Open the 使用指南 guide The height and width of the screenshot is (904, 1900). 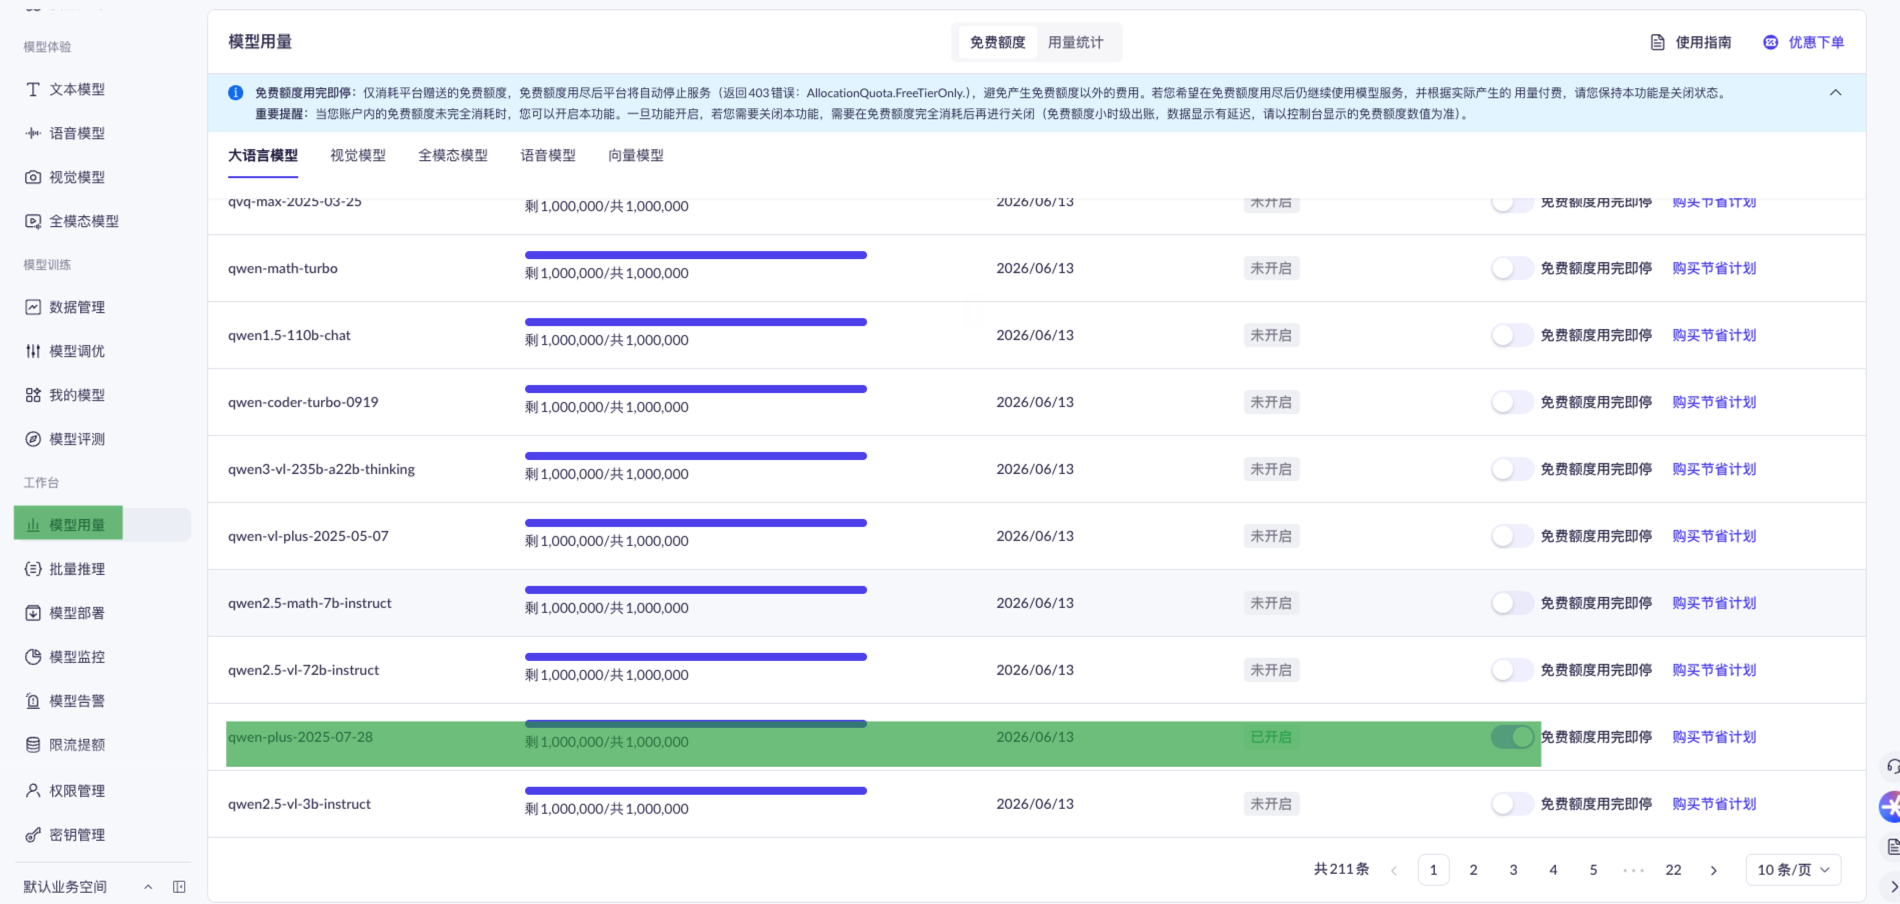[x=1700, y=42]
